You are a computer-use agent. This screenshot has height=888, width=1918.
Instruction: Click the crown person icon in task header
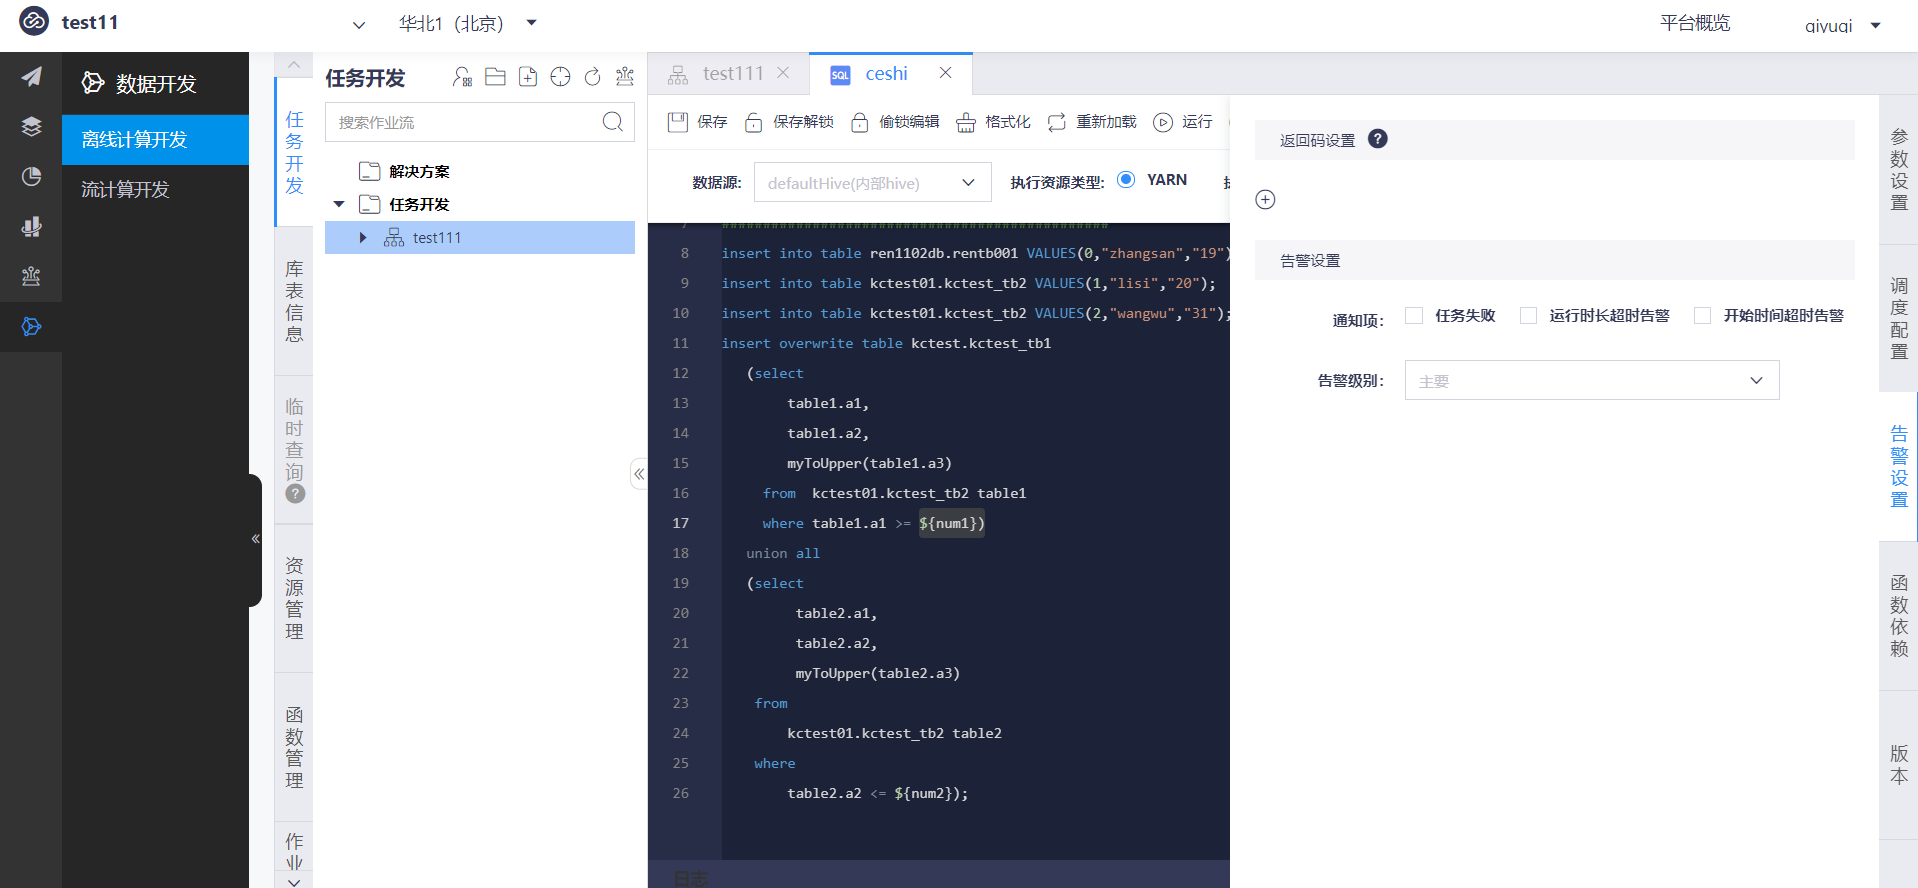tap(625, 77)
